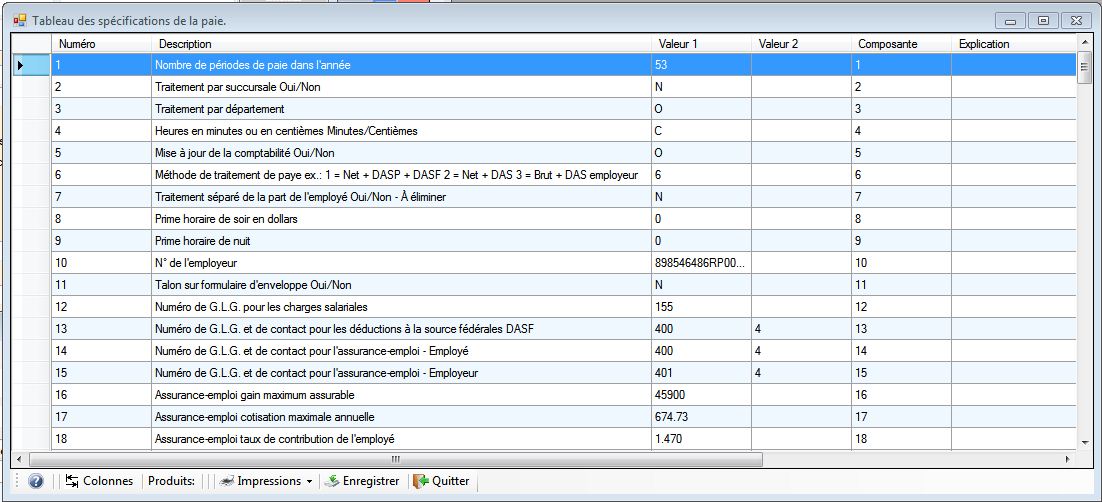1102x502 pixels.
Task: Select the row selector arrow for row 1
Action: (x=31, y=65)
